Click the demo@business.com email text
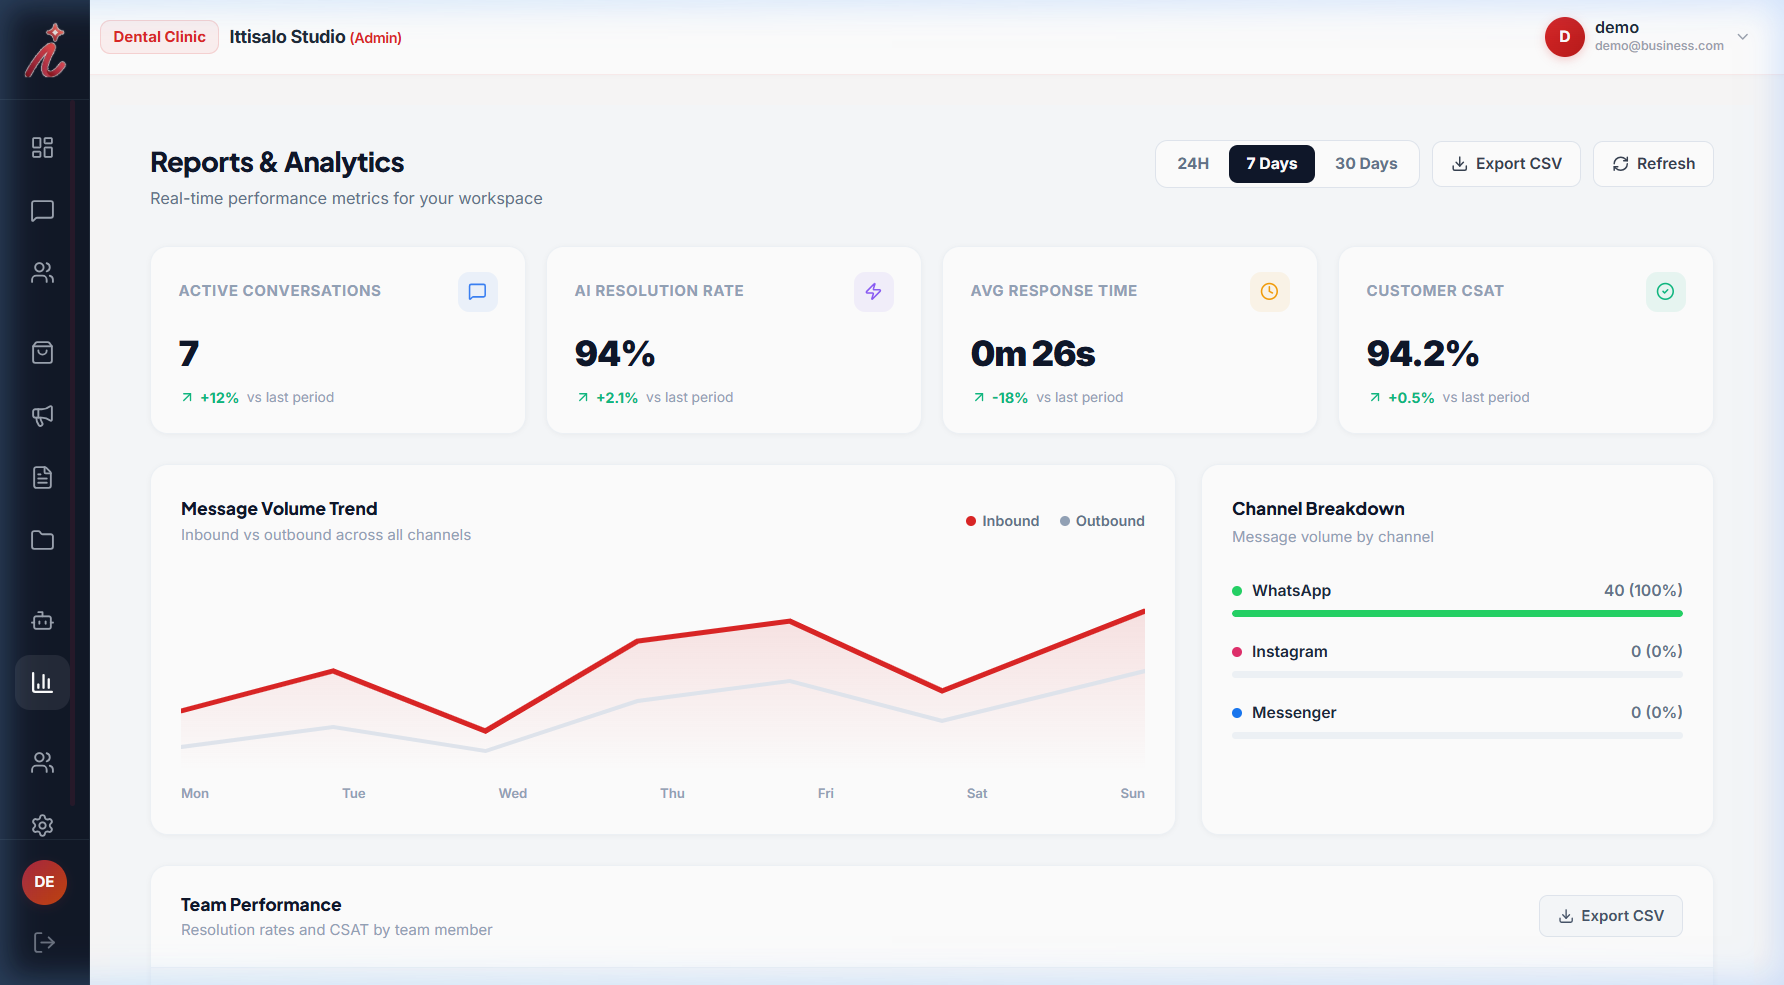The image size is (1784, 985). click(x=1659, y=46)
